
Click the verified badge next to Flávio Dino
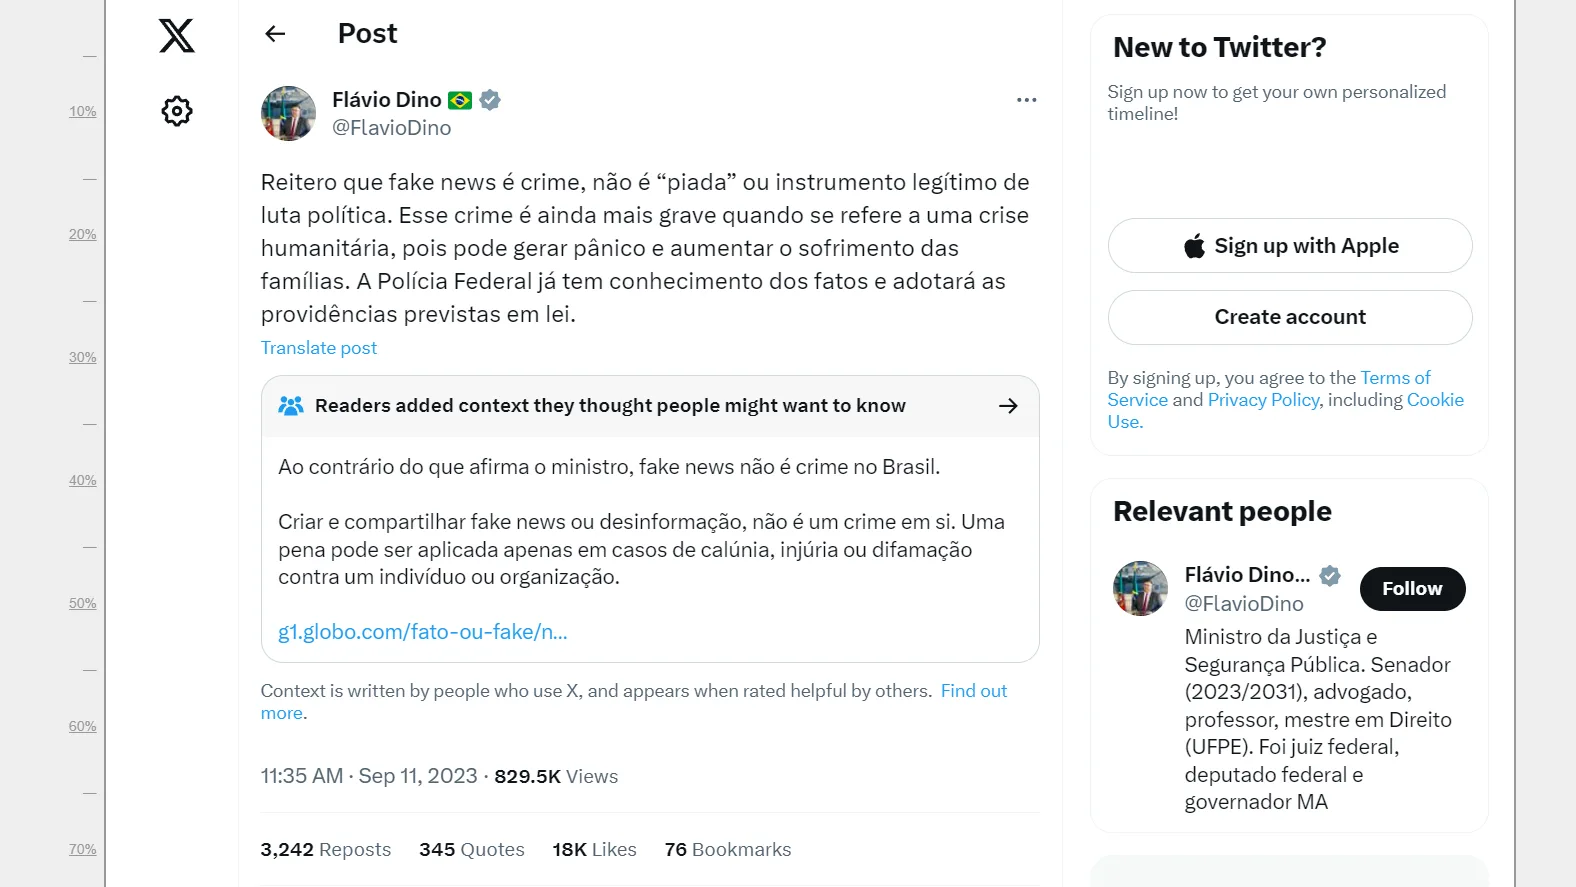coord(490,100)
